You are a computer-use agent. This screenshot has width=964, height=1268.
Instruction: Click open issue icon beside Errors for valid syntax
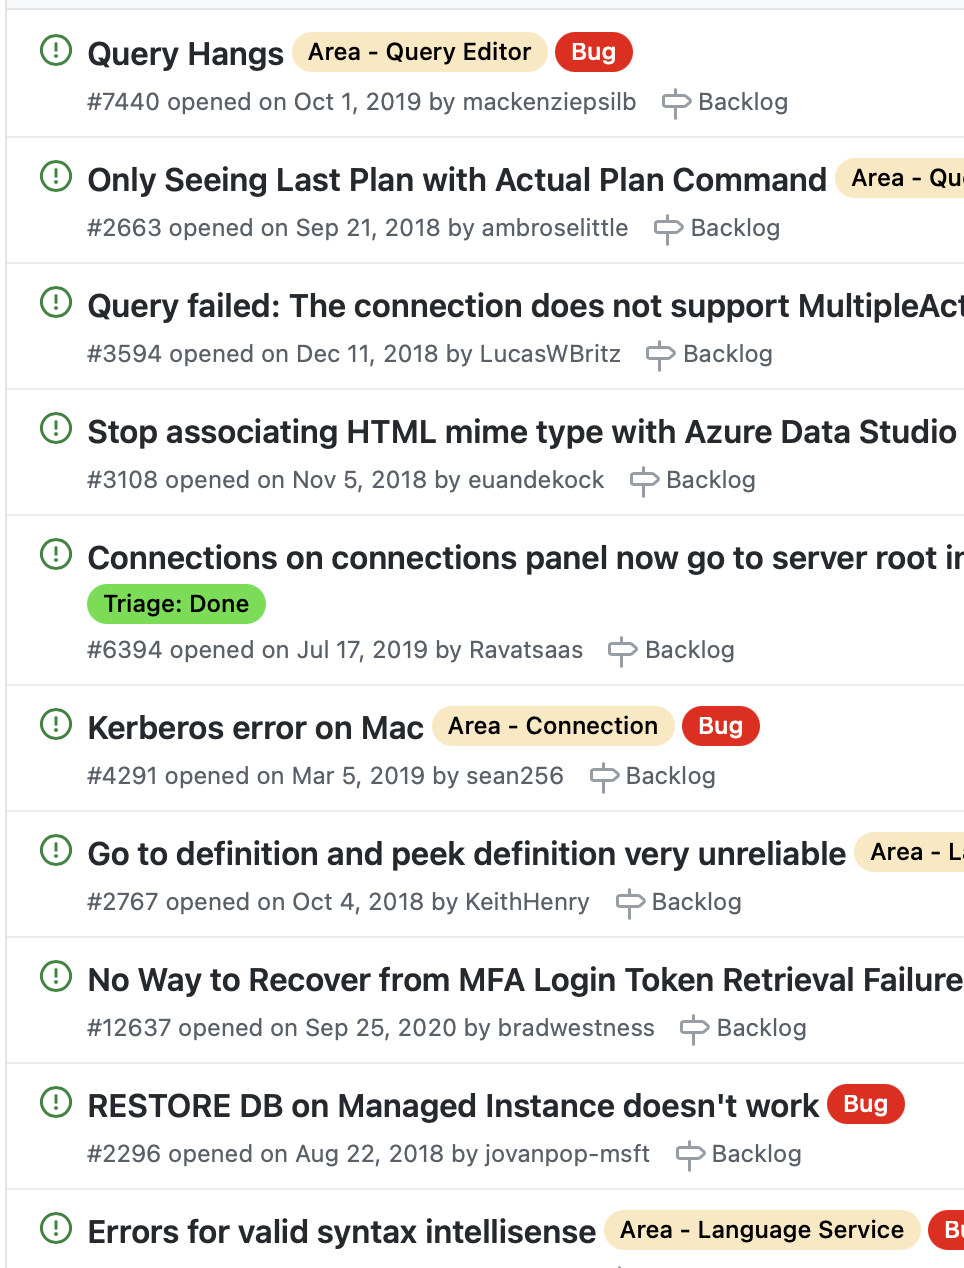tap(56, 1228)
